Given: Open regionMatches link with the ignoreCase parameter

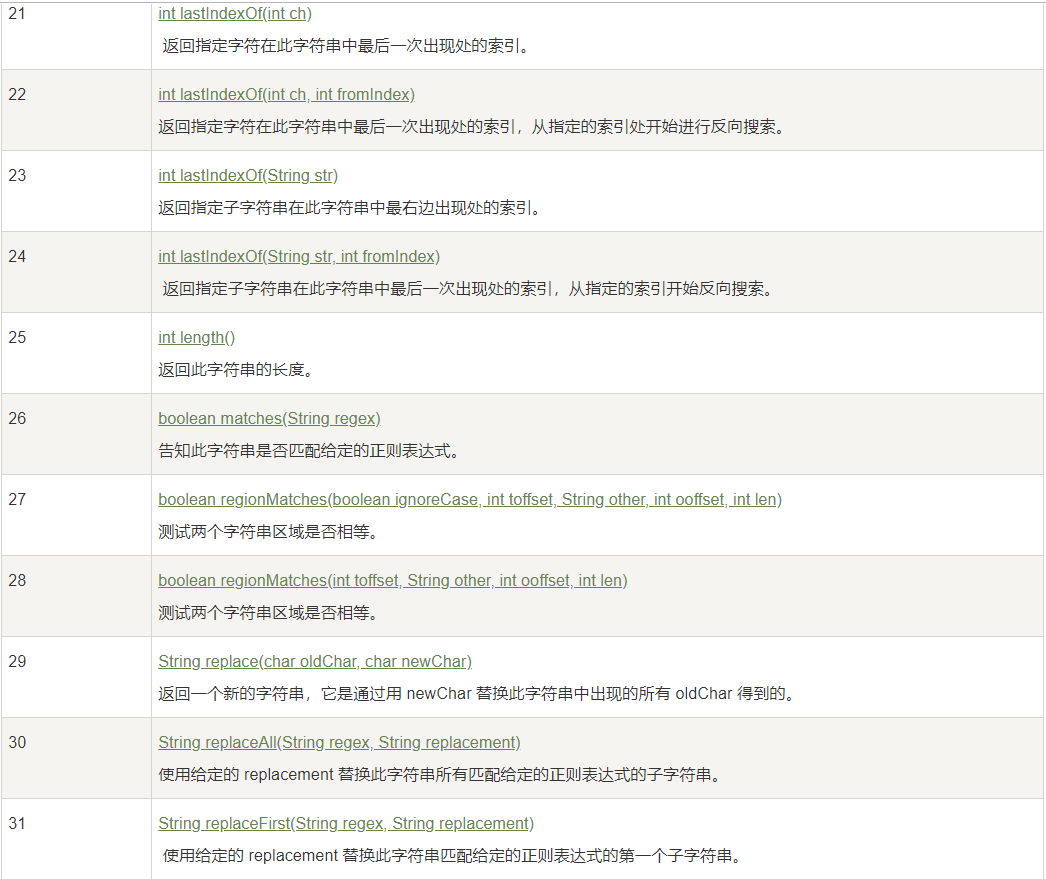Looking at the screenshot, I should click(x=469, y=499).
